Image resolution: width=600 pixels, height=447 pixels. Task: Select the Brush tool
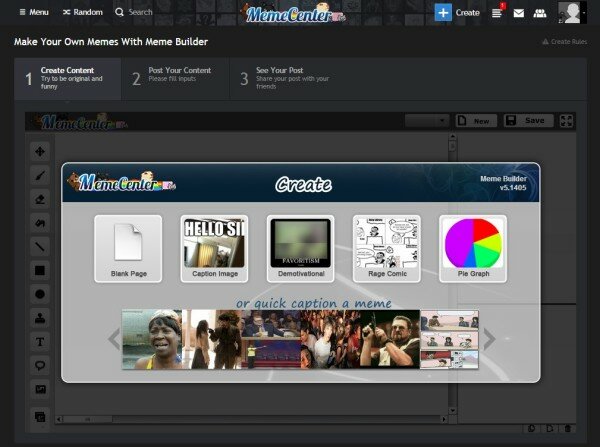pos(40,175)
